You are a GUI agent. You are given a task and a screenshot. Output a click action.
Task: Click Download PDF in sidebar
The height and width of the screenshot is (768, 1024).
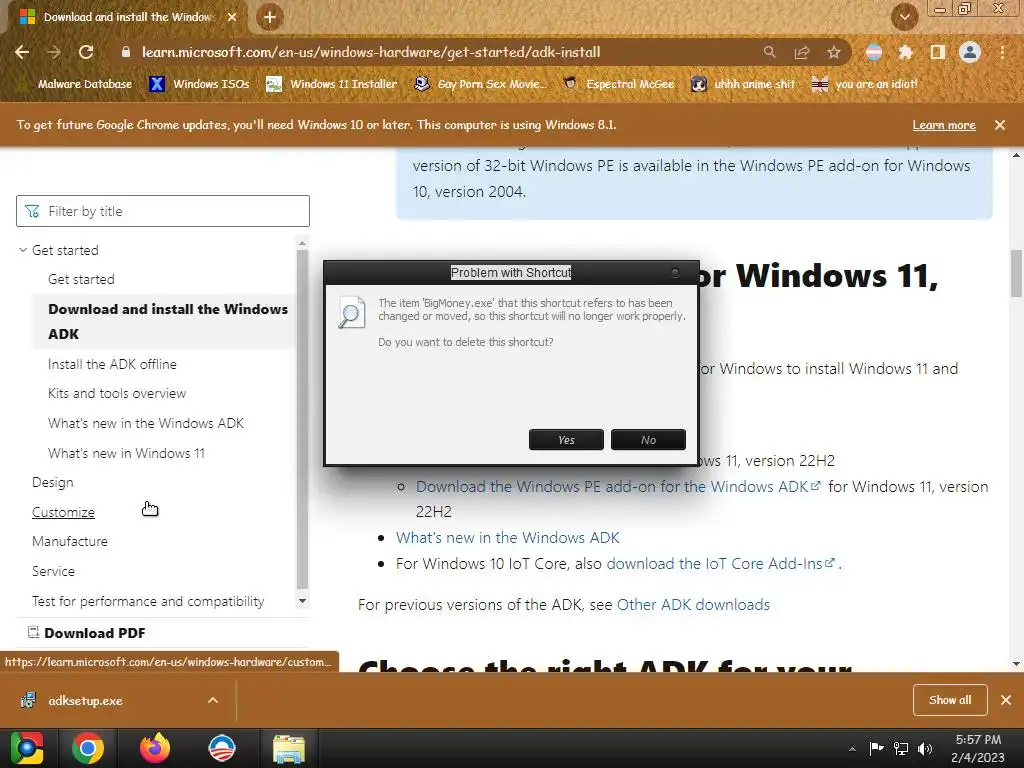[86, 633]
